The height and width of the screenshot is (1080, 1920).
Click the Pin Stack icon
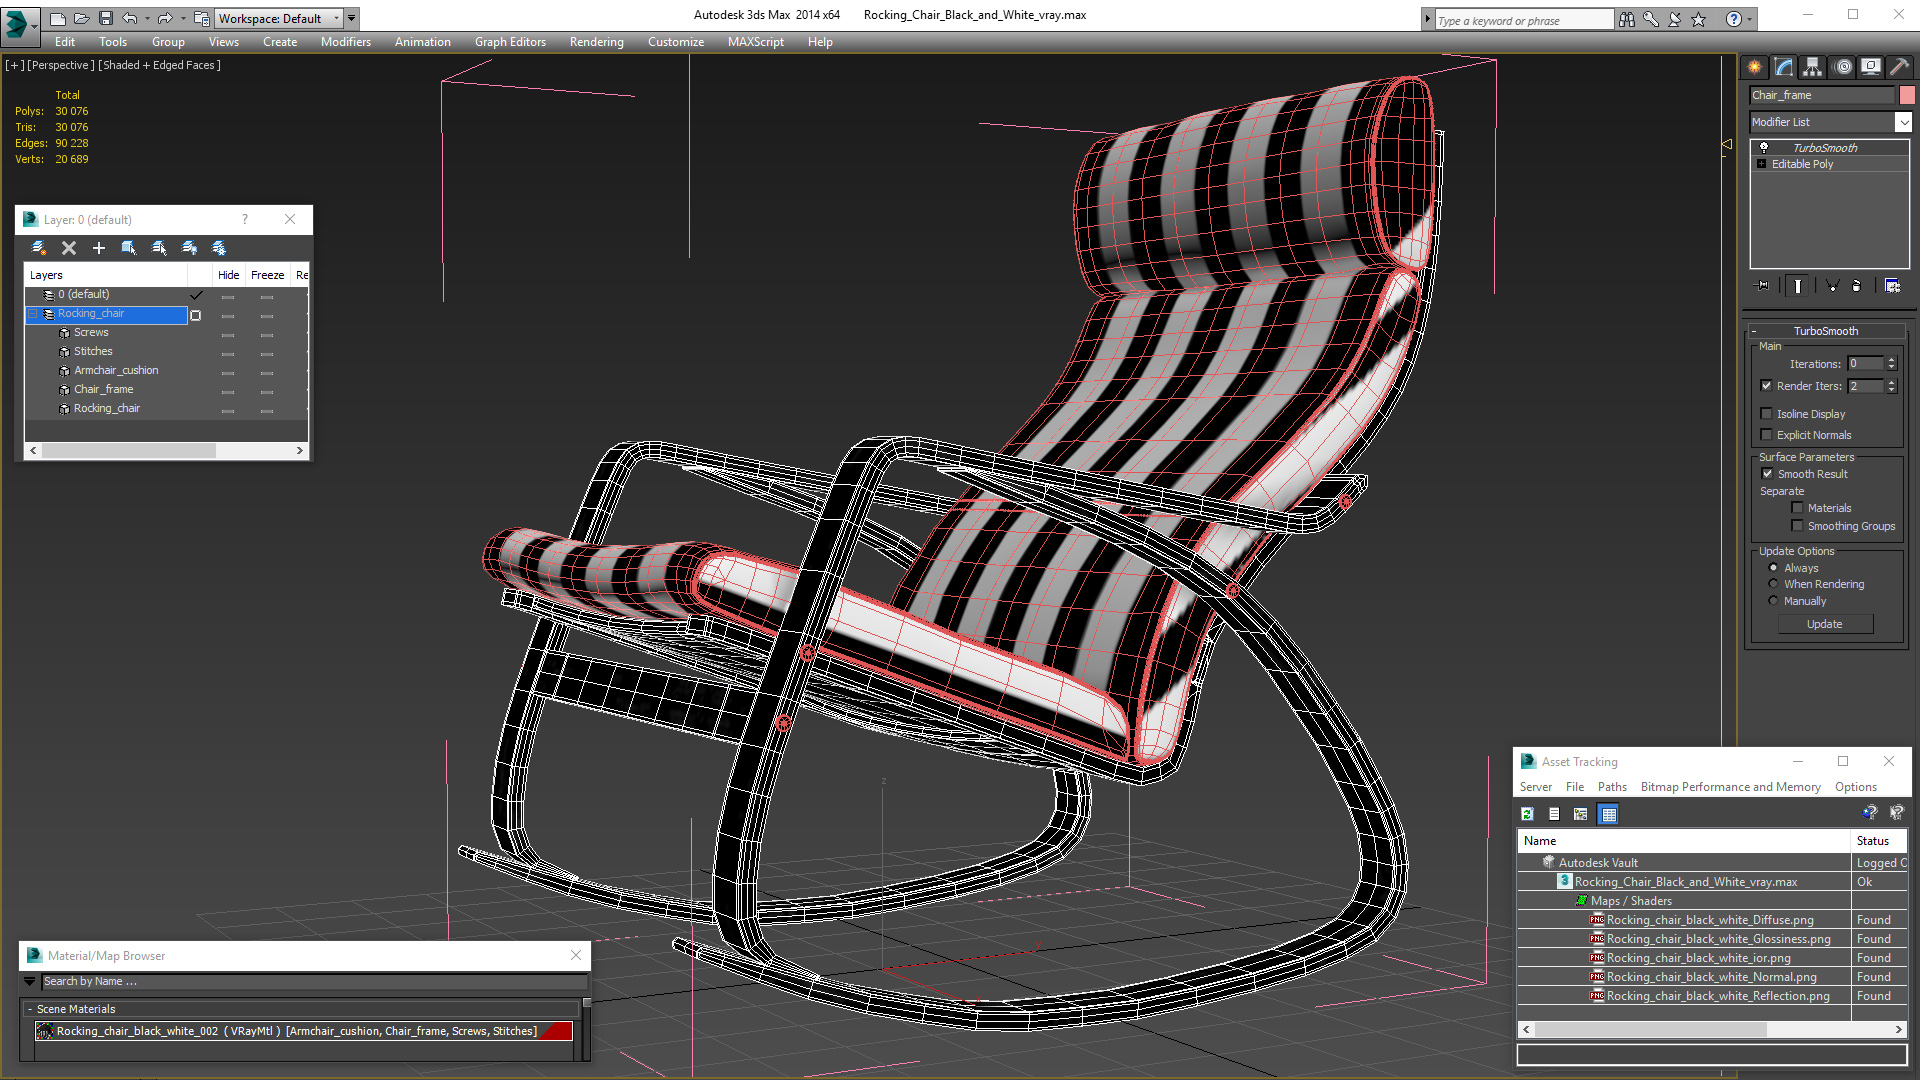coord(1763,286)
